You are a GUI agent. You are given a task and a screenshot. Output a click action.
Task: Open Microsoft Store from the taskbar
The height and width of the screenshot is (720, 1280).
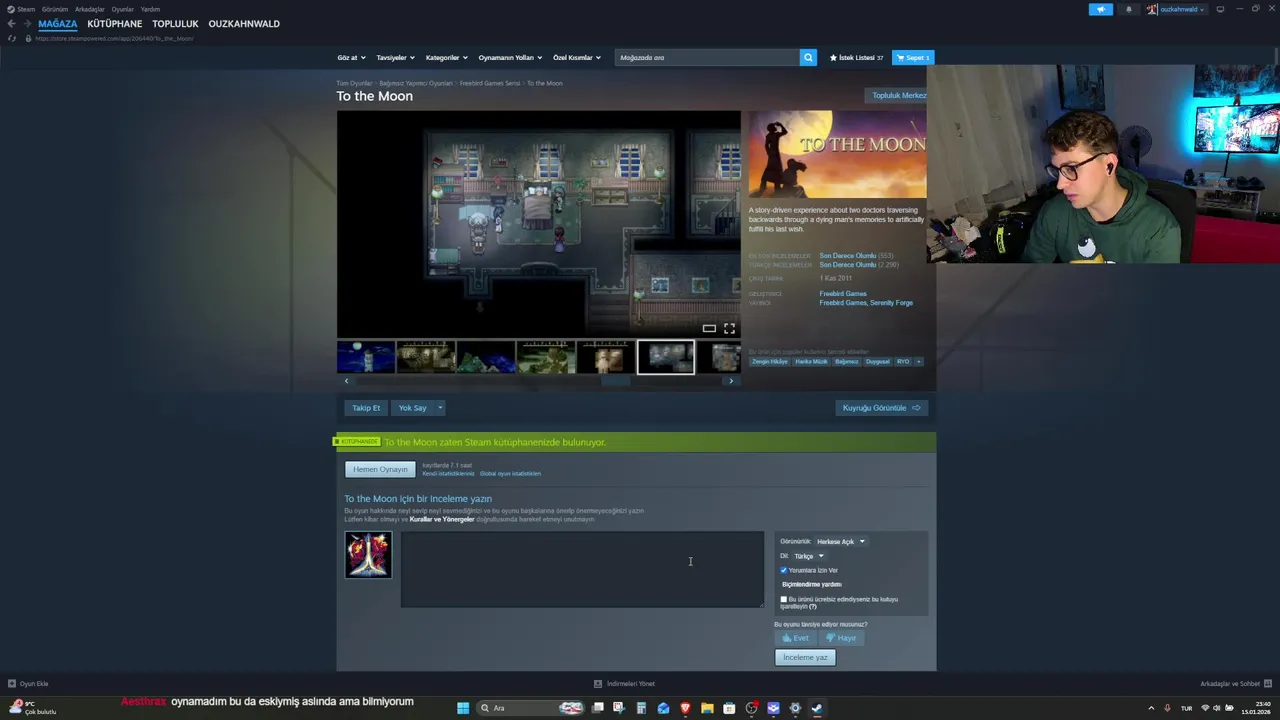pos(729,708)
